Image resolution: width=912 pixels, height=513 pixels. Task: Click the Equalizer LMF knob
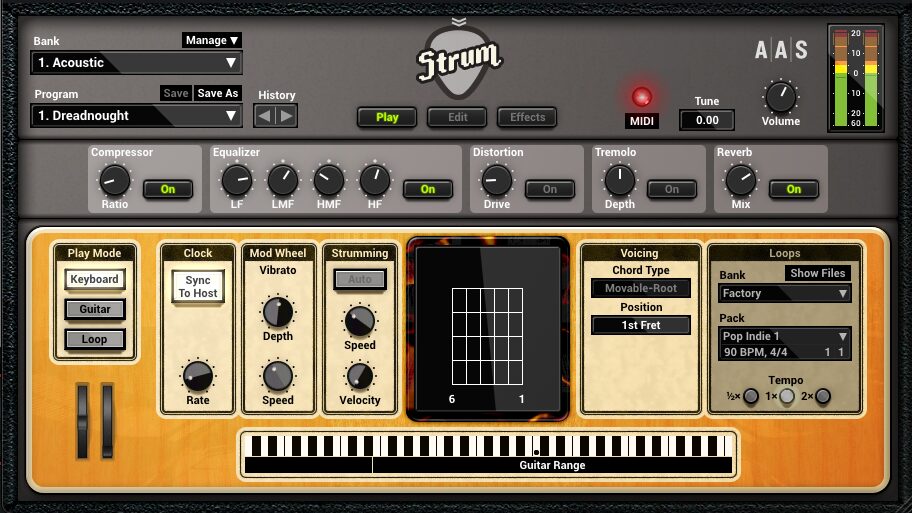pos(283,181)
